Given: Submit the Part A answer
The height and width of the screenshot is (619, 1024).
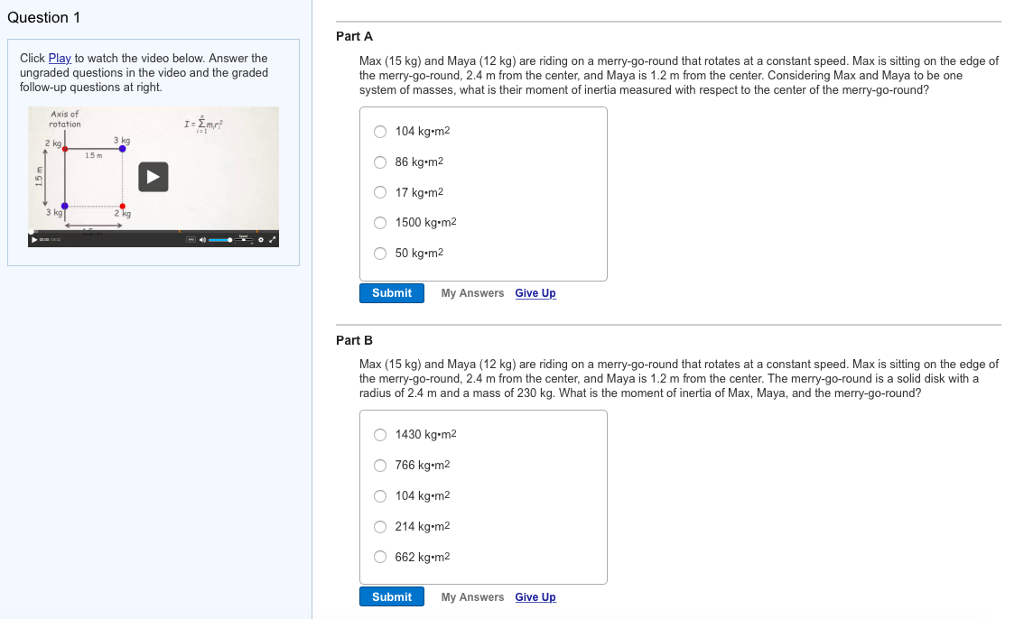Looking at the screenshot, I should (x=391, y=293).
